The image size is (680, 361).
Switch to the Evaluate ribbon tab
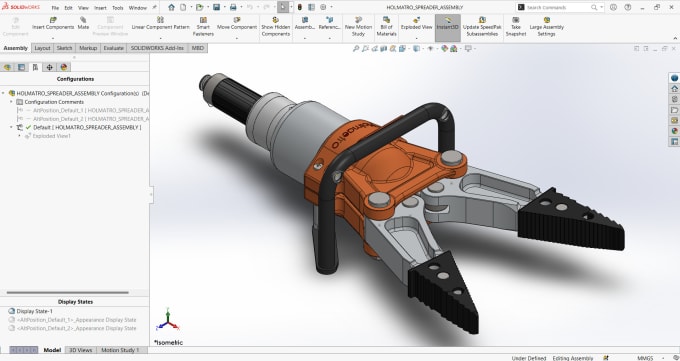click(x=114, y=48)
